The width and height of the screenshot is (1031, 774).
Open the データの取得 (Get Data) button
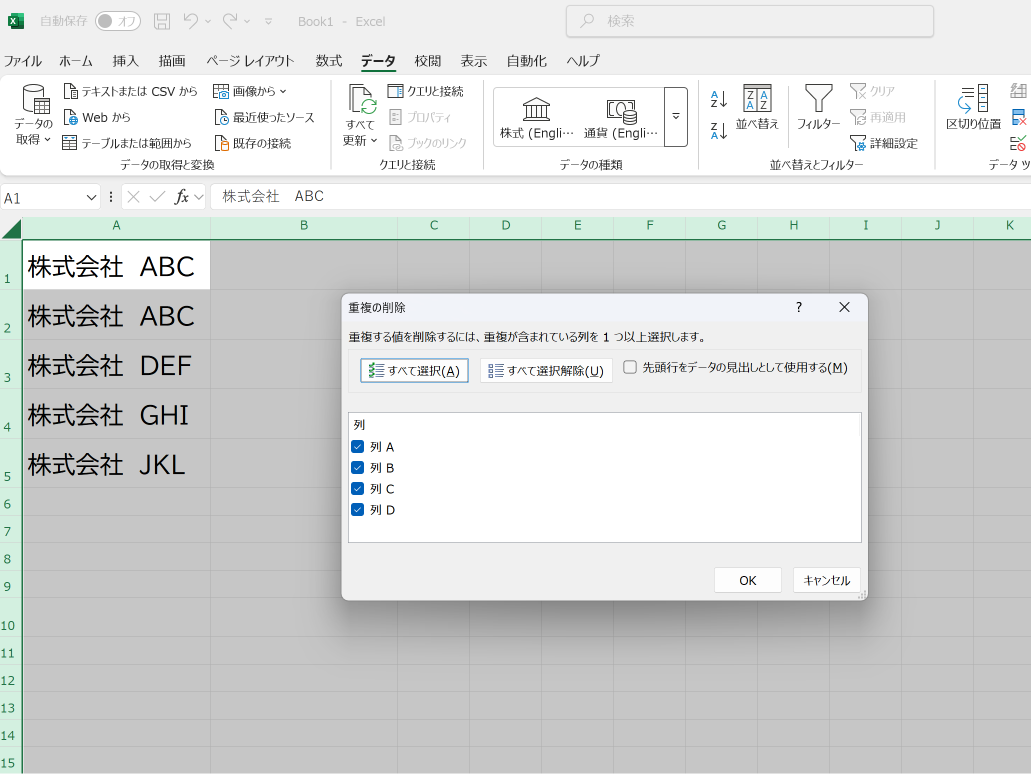tap(33, 115)
